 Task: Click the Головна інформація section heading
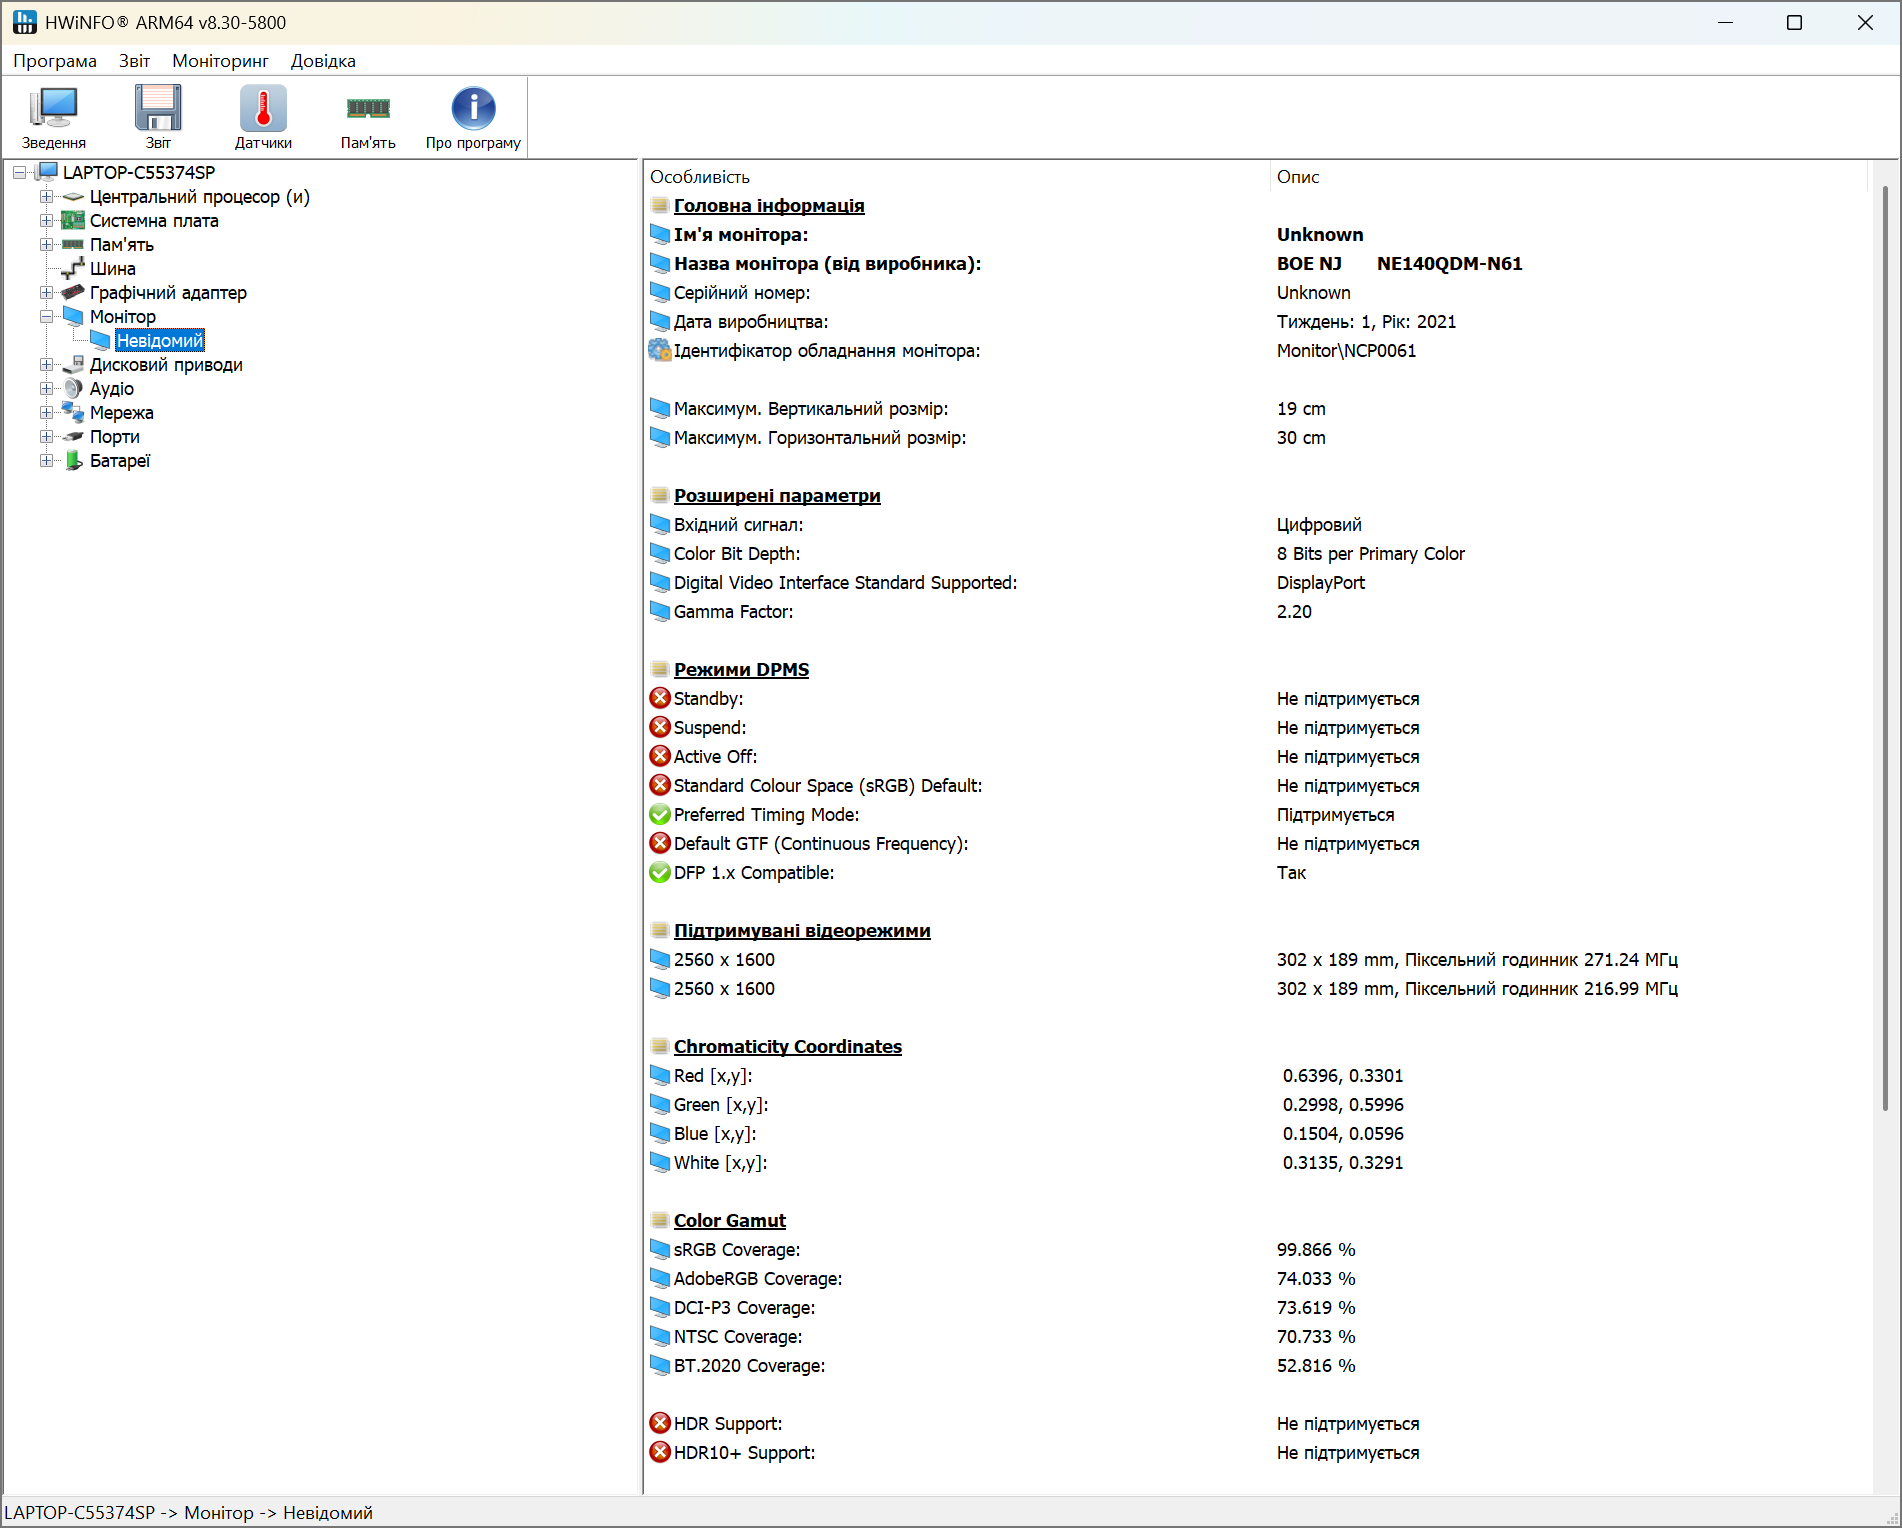tap(769, 206)
